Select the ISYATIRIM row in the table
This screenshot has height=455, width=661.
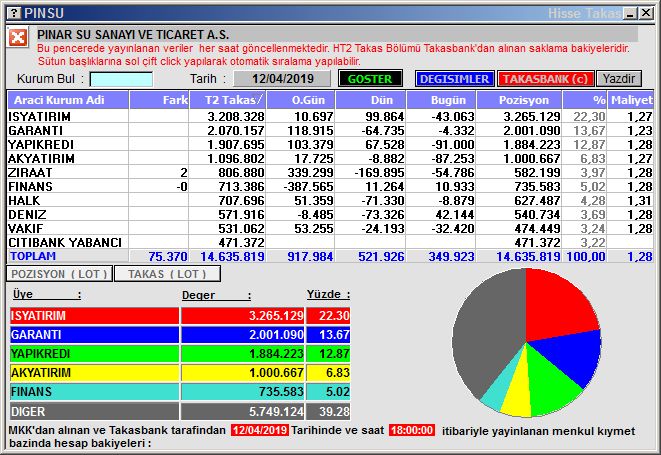pos(330,116)
